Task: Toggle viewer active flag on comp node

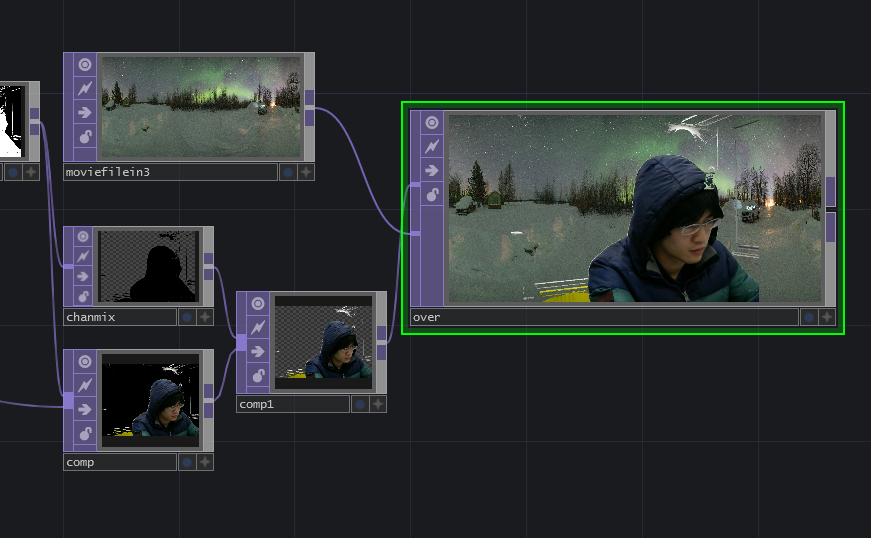Action: (x=84, y=361)
